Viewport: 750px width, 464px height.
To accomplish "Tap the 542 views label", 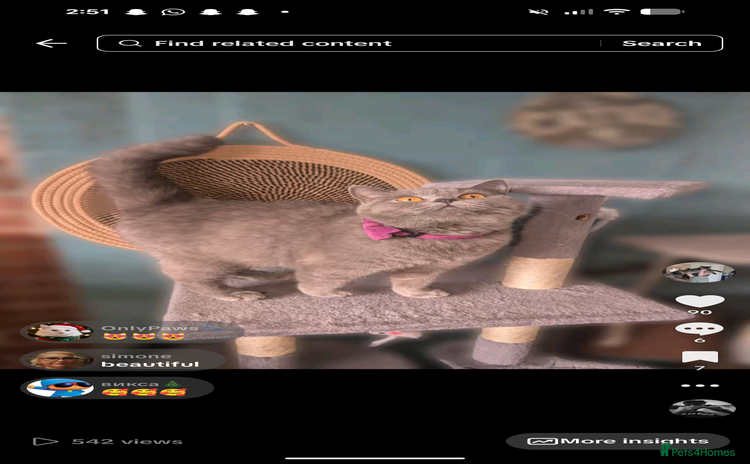I will 127,441.
